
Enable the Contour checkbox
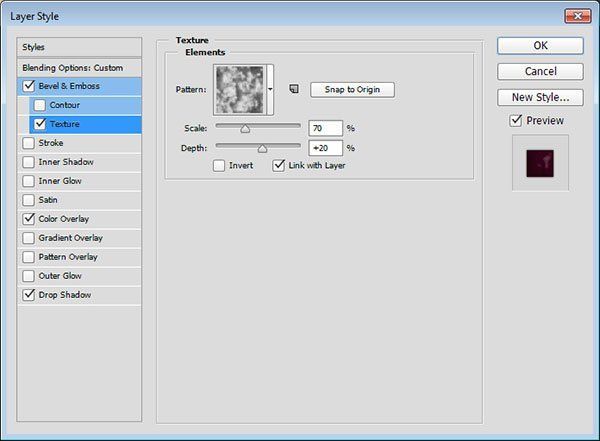tap(40, 105)
